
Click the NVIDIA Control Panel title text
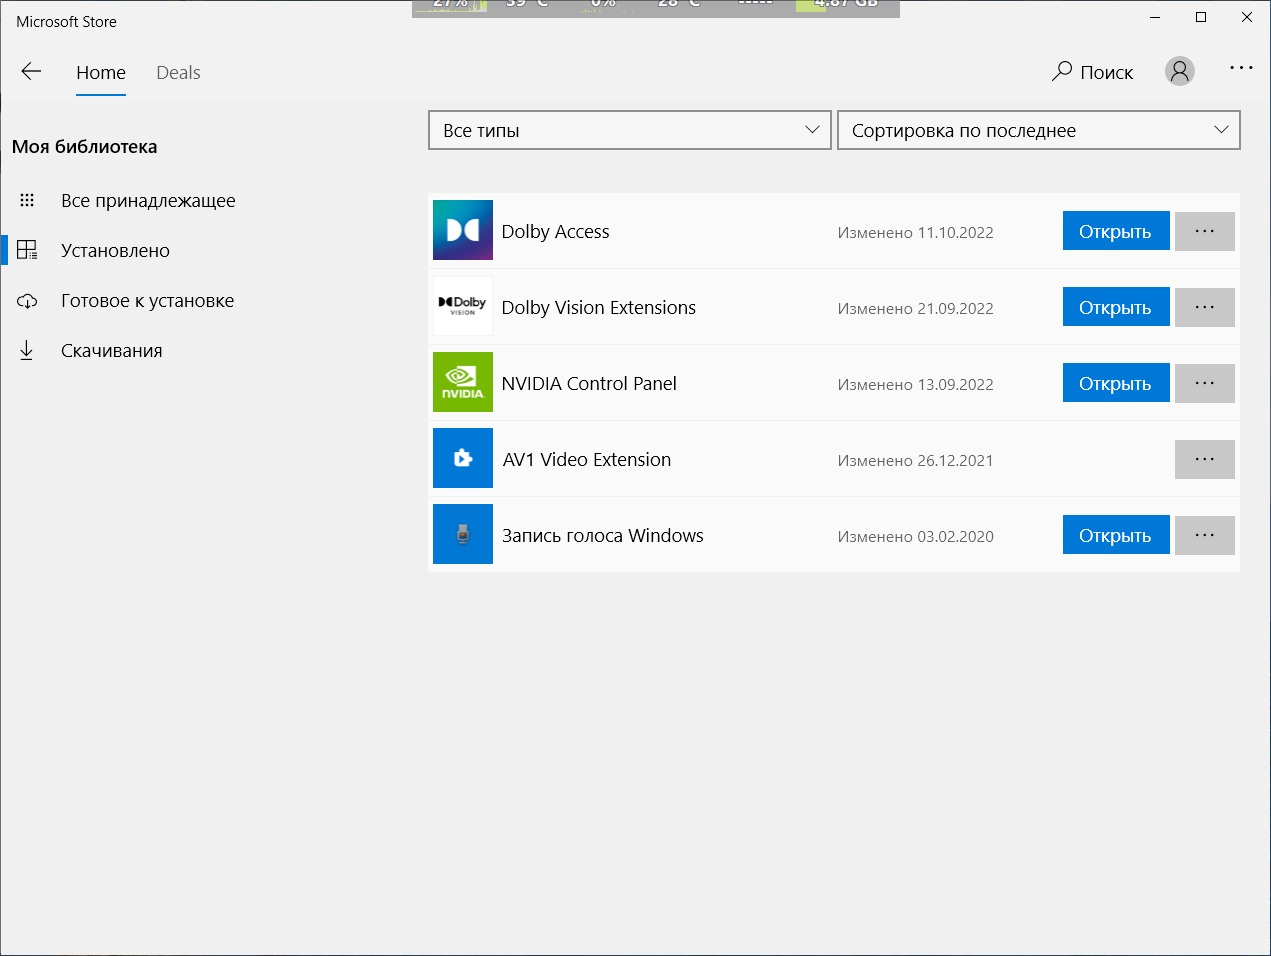coord(589,383)
